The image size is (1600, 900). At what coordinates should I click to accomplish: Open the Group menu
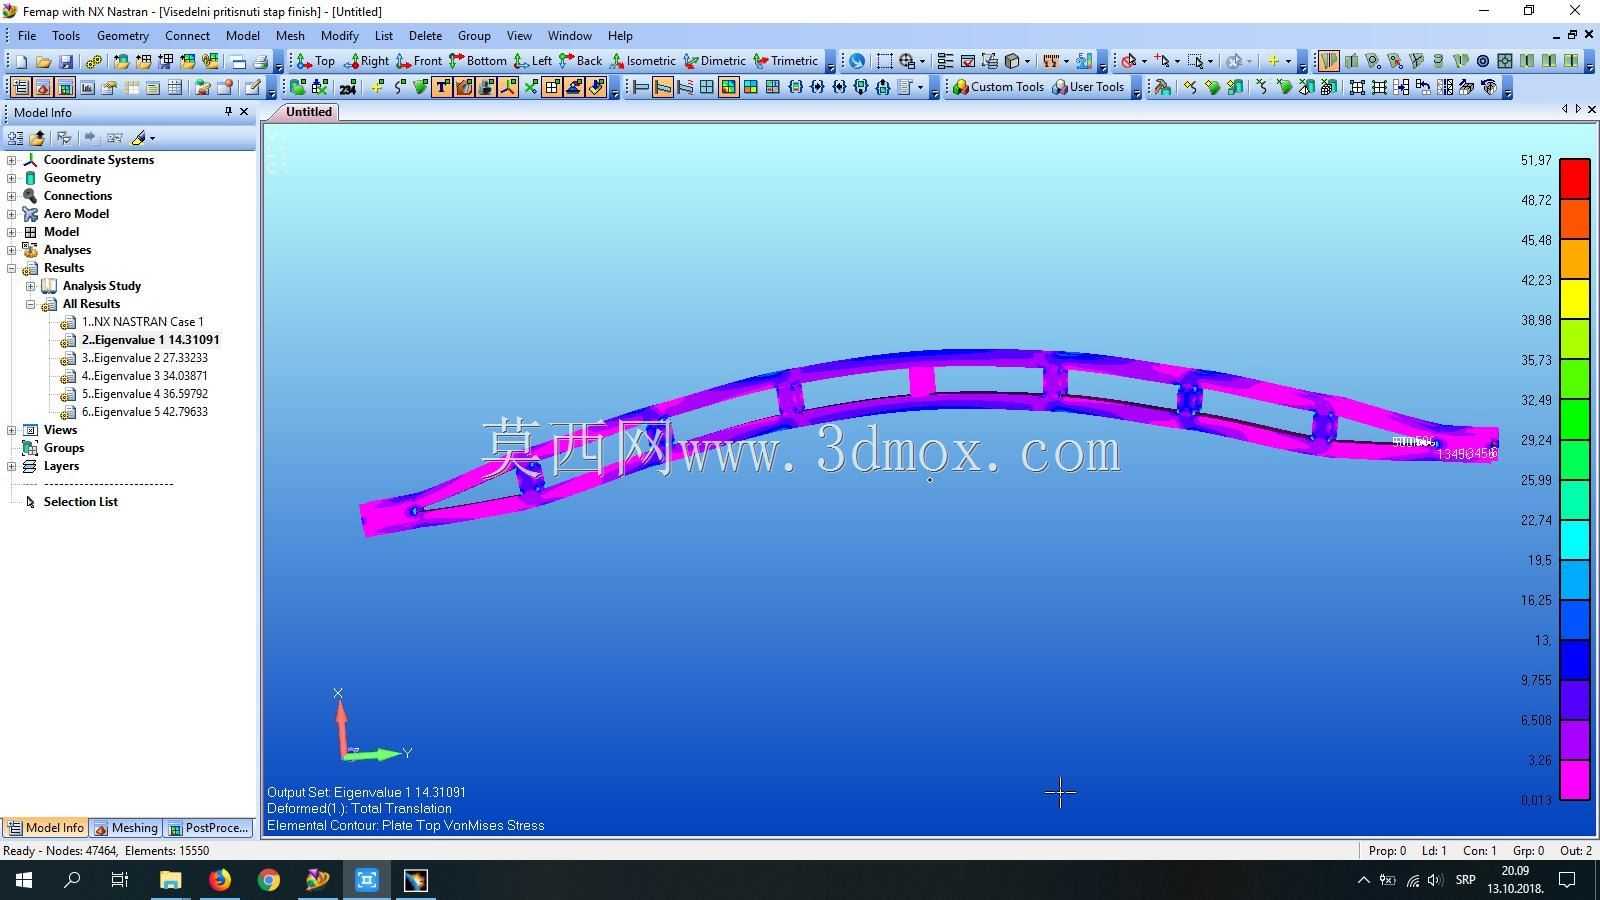[474, 35]
